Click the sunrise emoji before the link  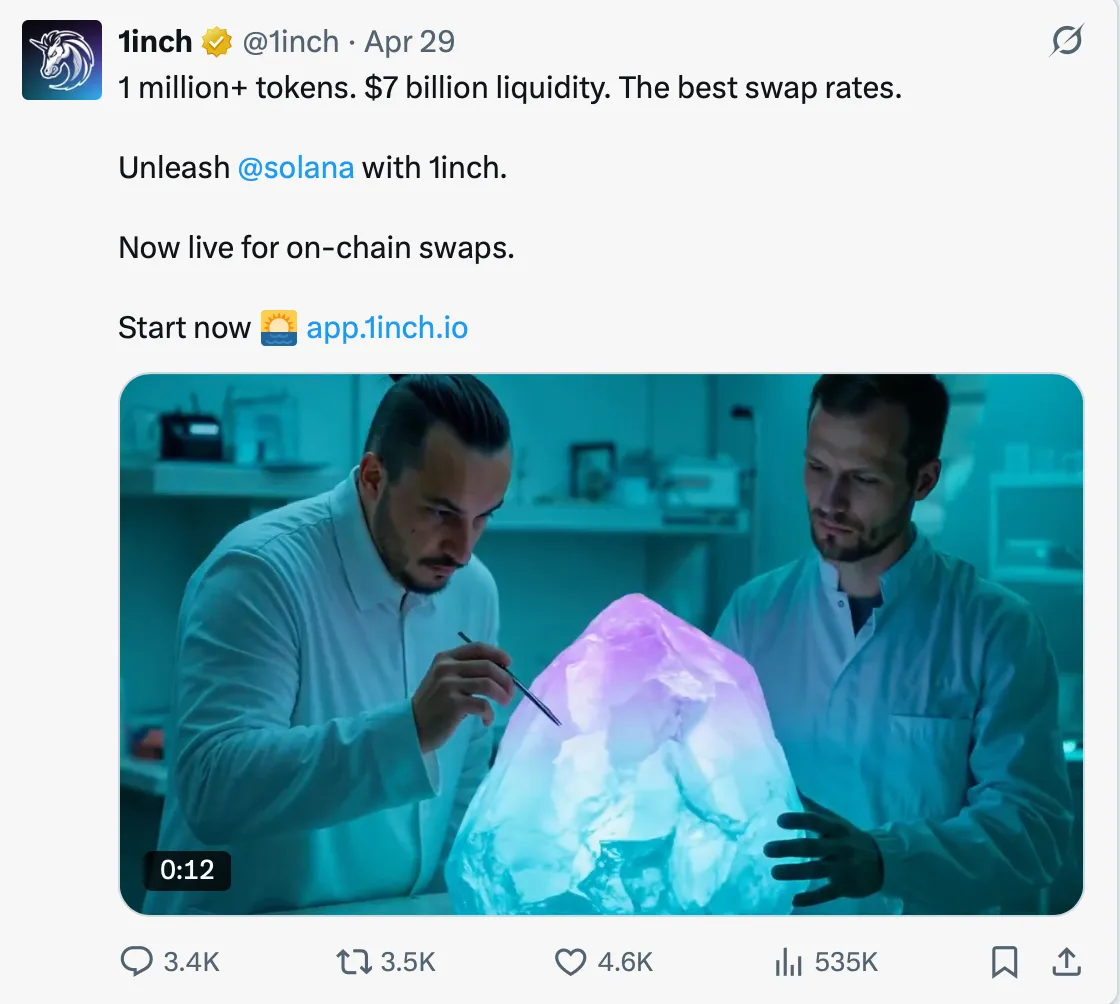tap(279, 327)
